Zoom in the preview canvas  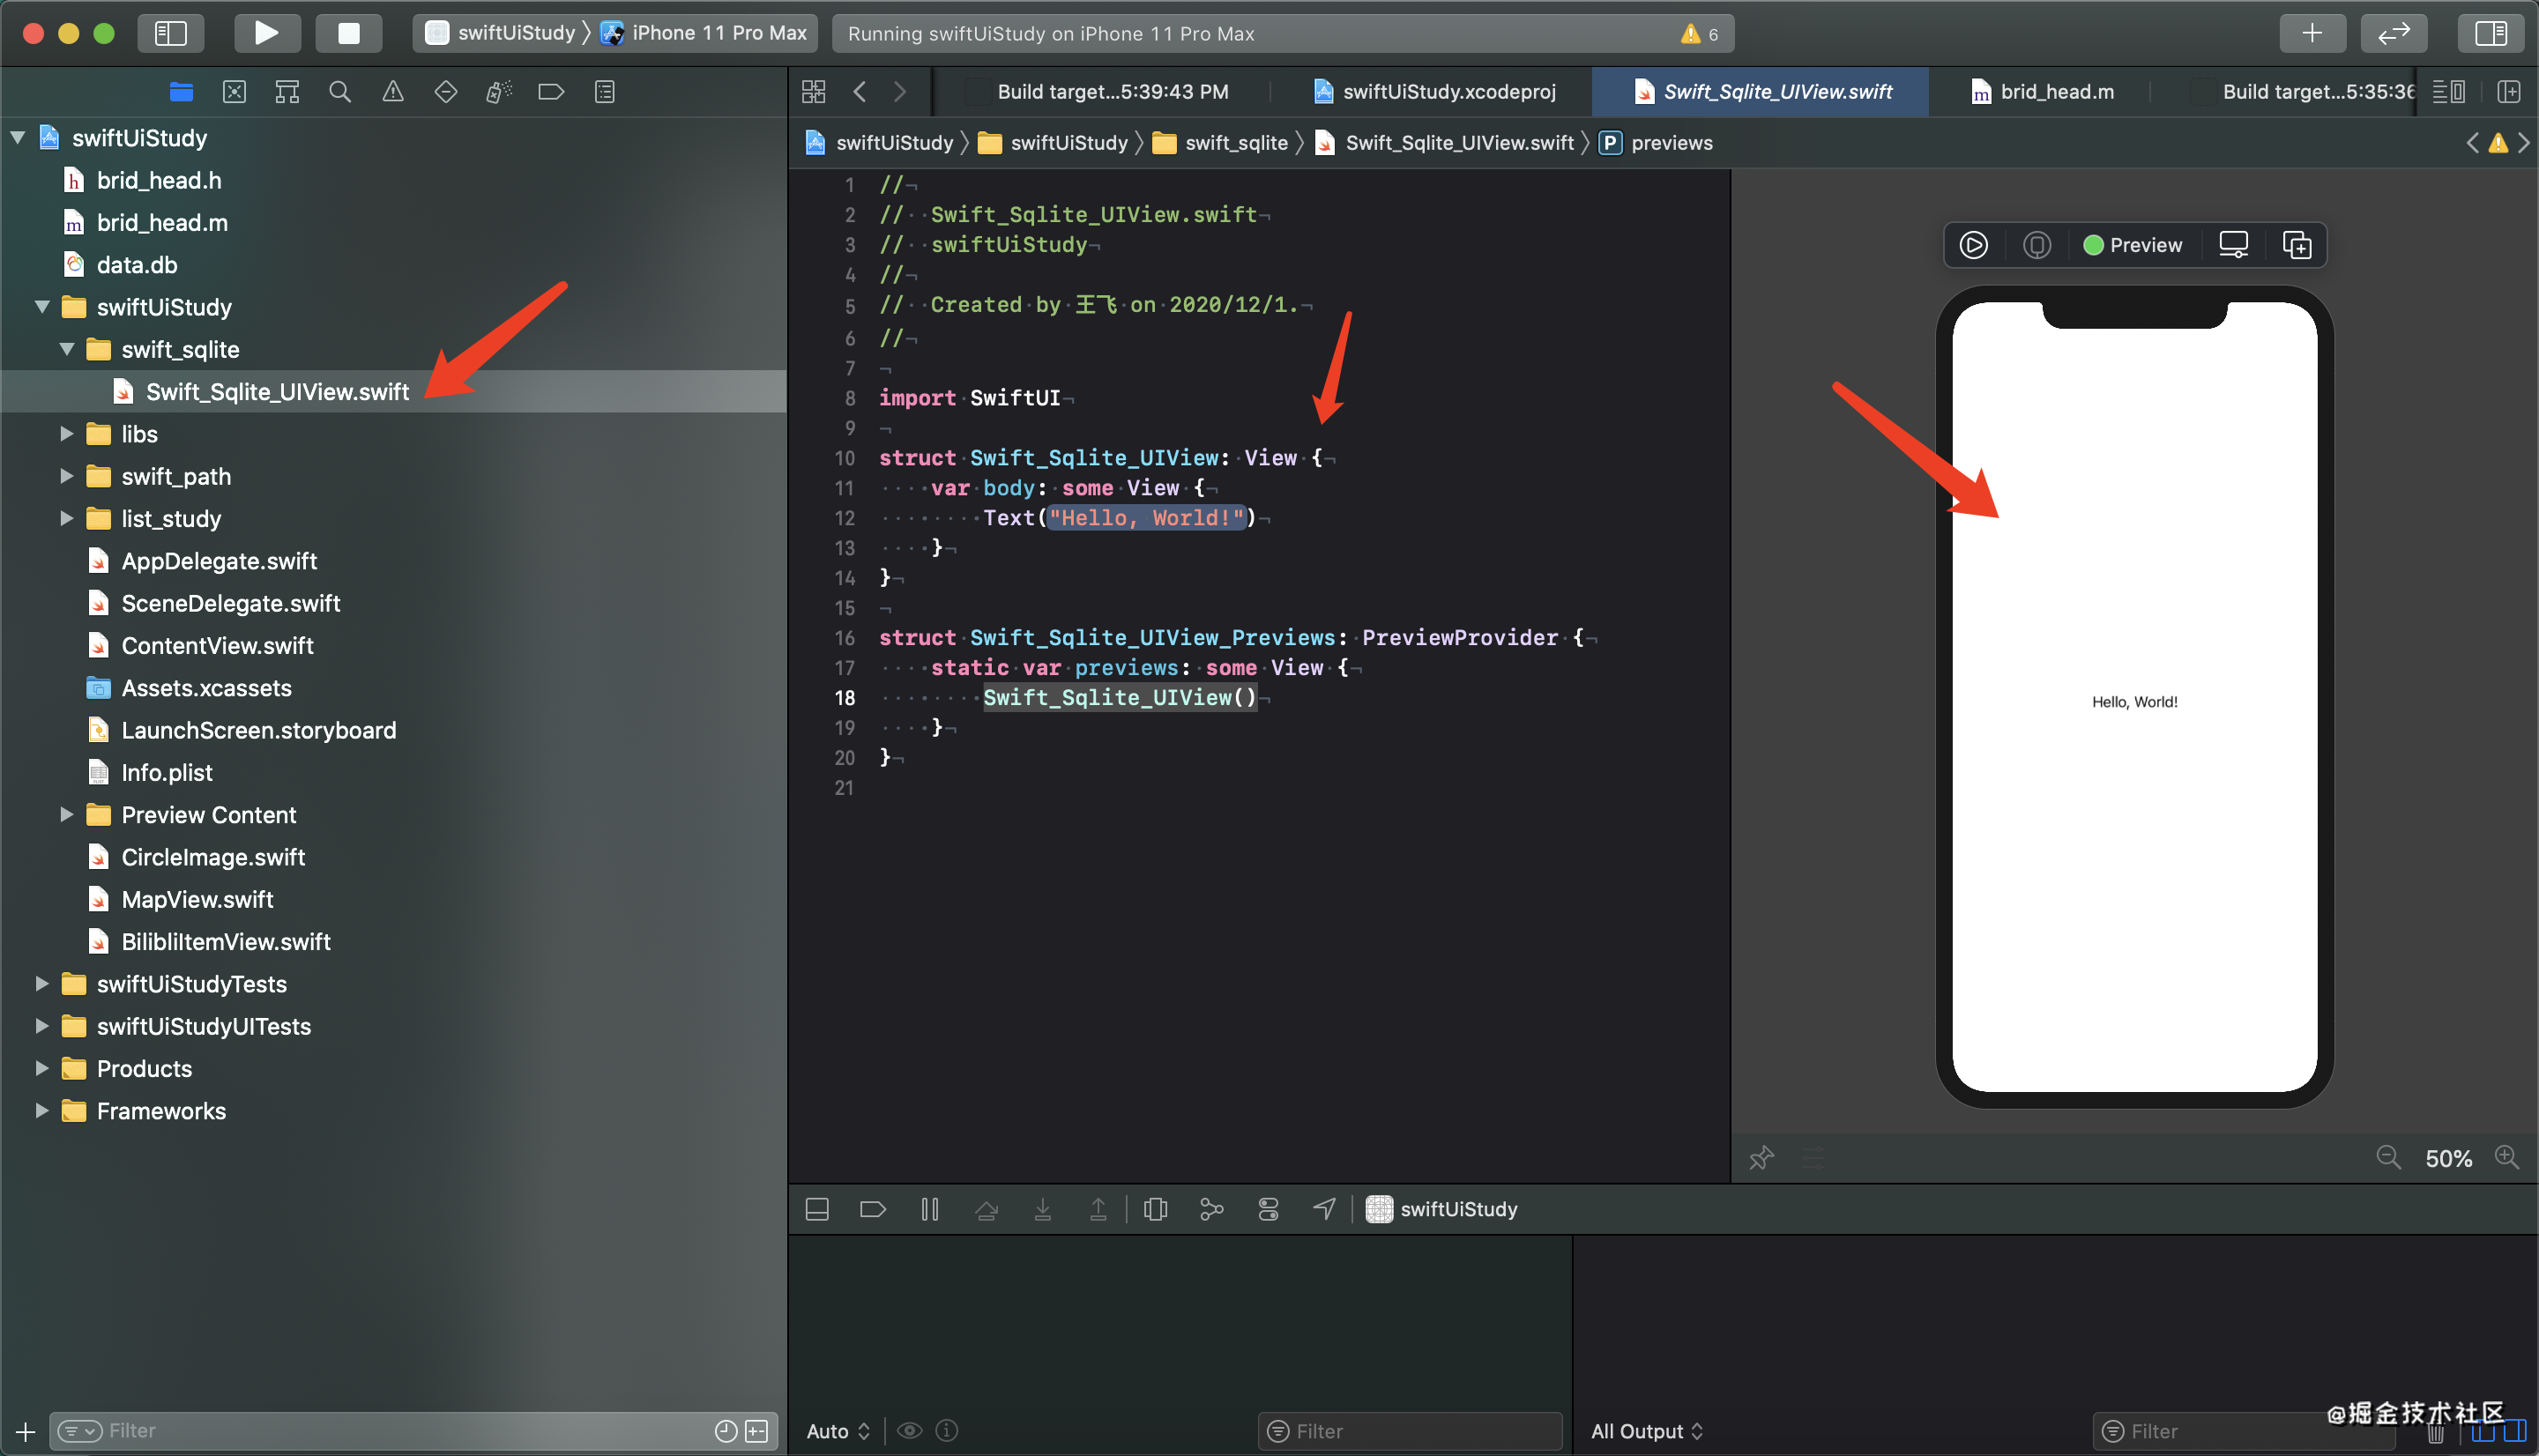(2507, 1158)
